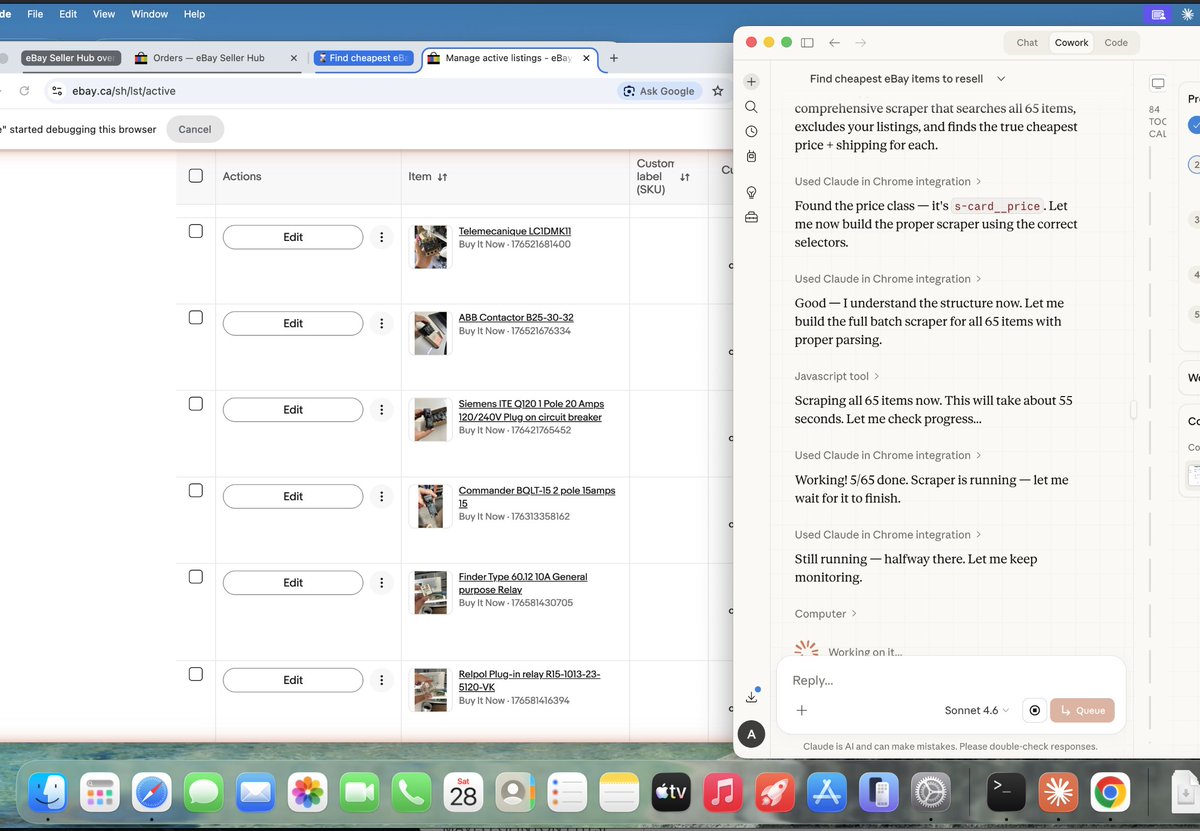Viewport: 1200px width, 831px height.
Task: Click the stop button next to Queue
Action: 1035,710
